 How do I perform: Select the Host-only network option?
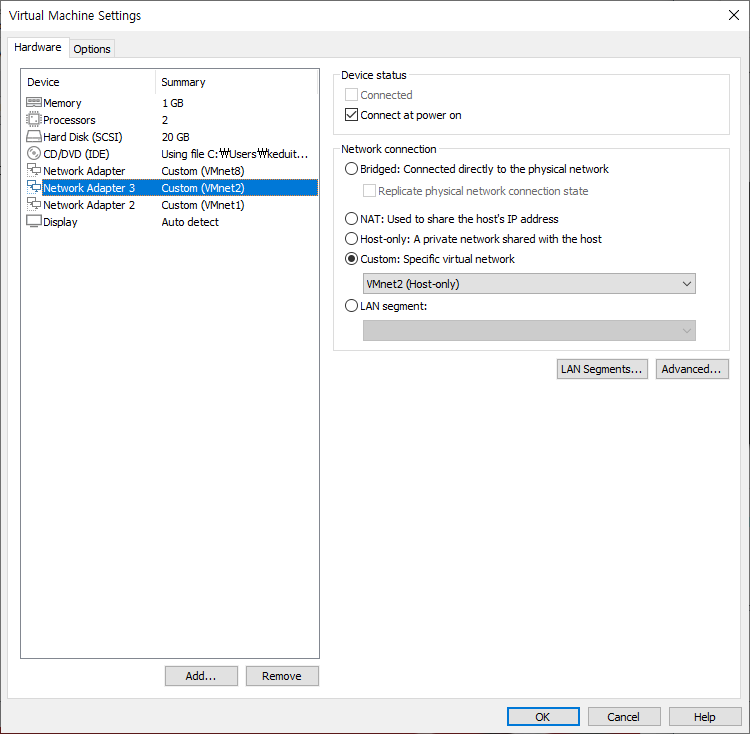click(351, 239)
